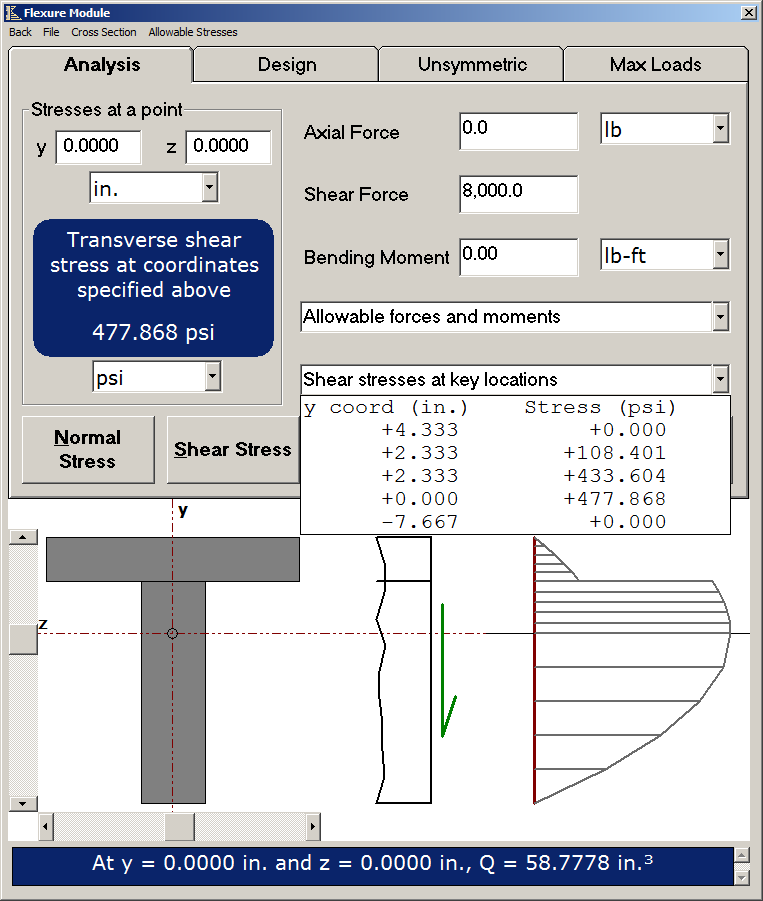This screenshot has height=901, width=763.
Task: Click the status message scroll up arrow
Action: pyautogui.click(x=741, y=855)
